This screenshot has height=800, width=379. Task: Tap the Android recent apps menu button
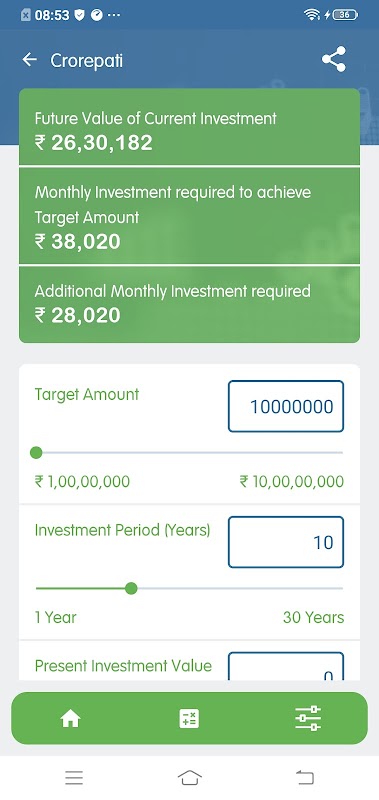[x=74, y=778]
